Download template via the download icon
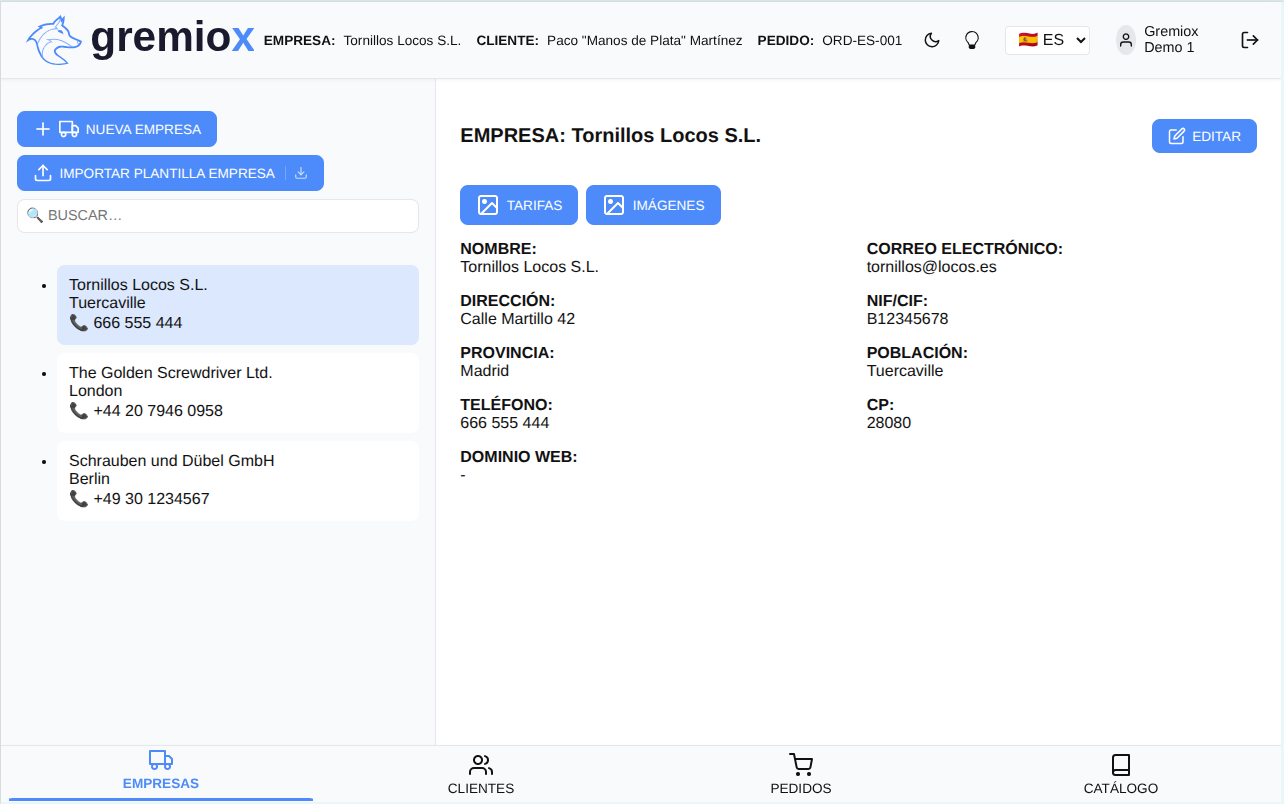The height and width of the screenshot is (804, 1284). (x=301, y=173)
